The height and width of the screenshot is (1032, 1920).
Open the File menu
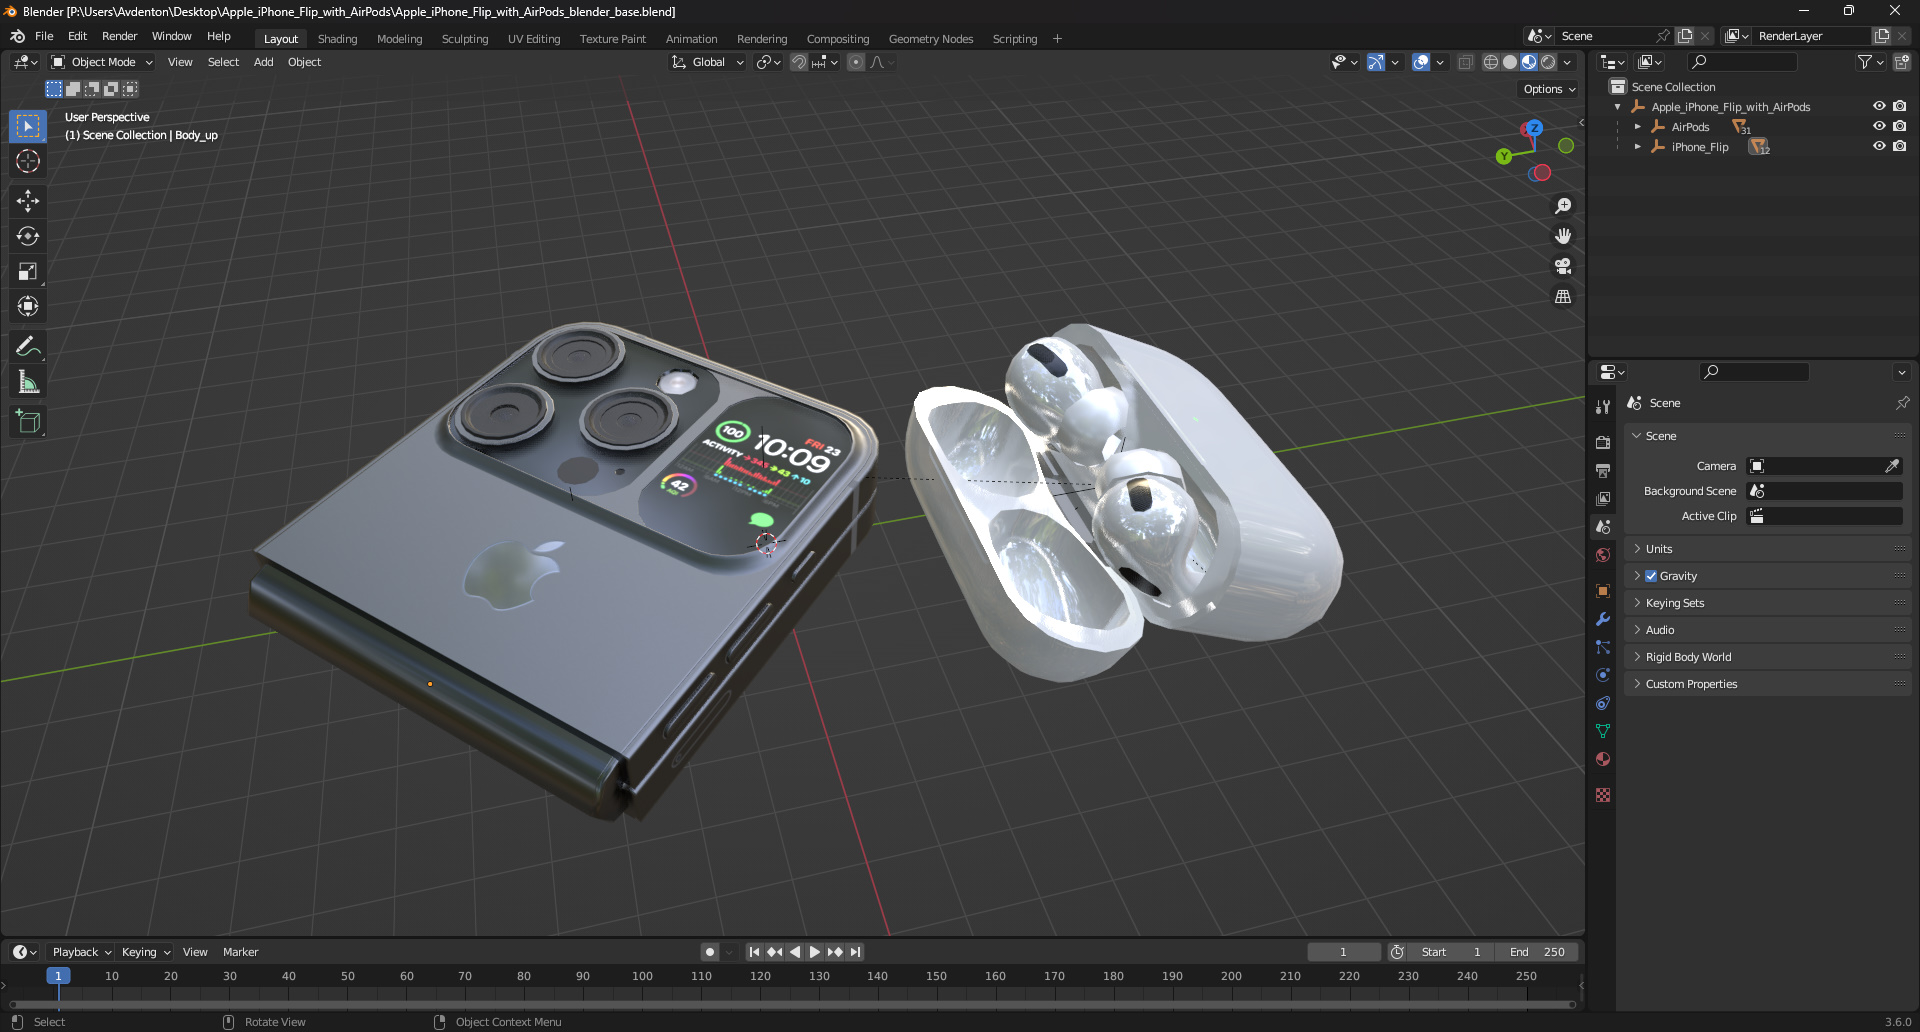click(x=44, y=36)
